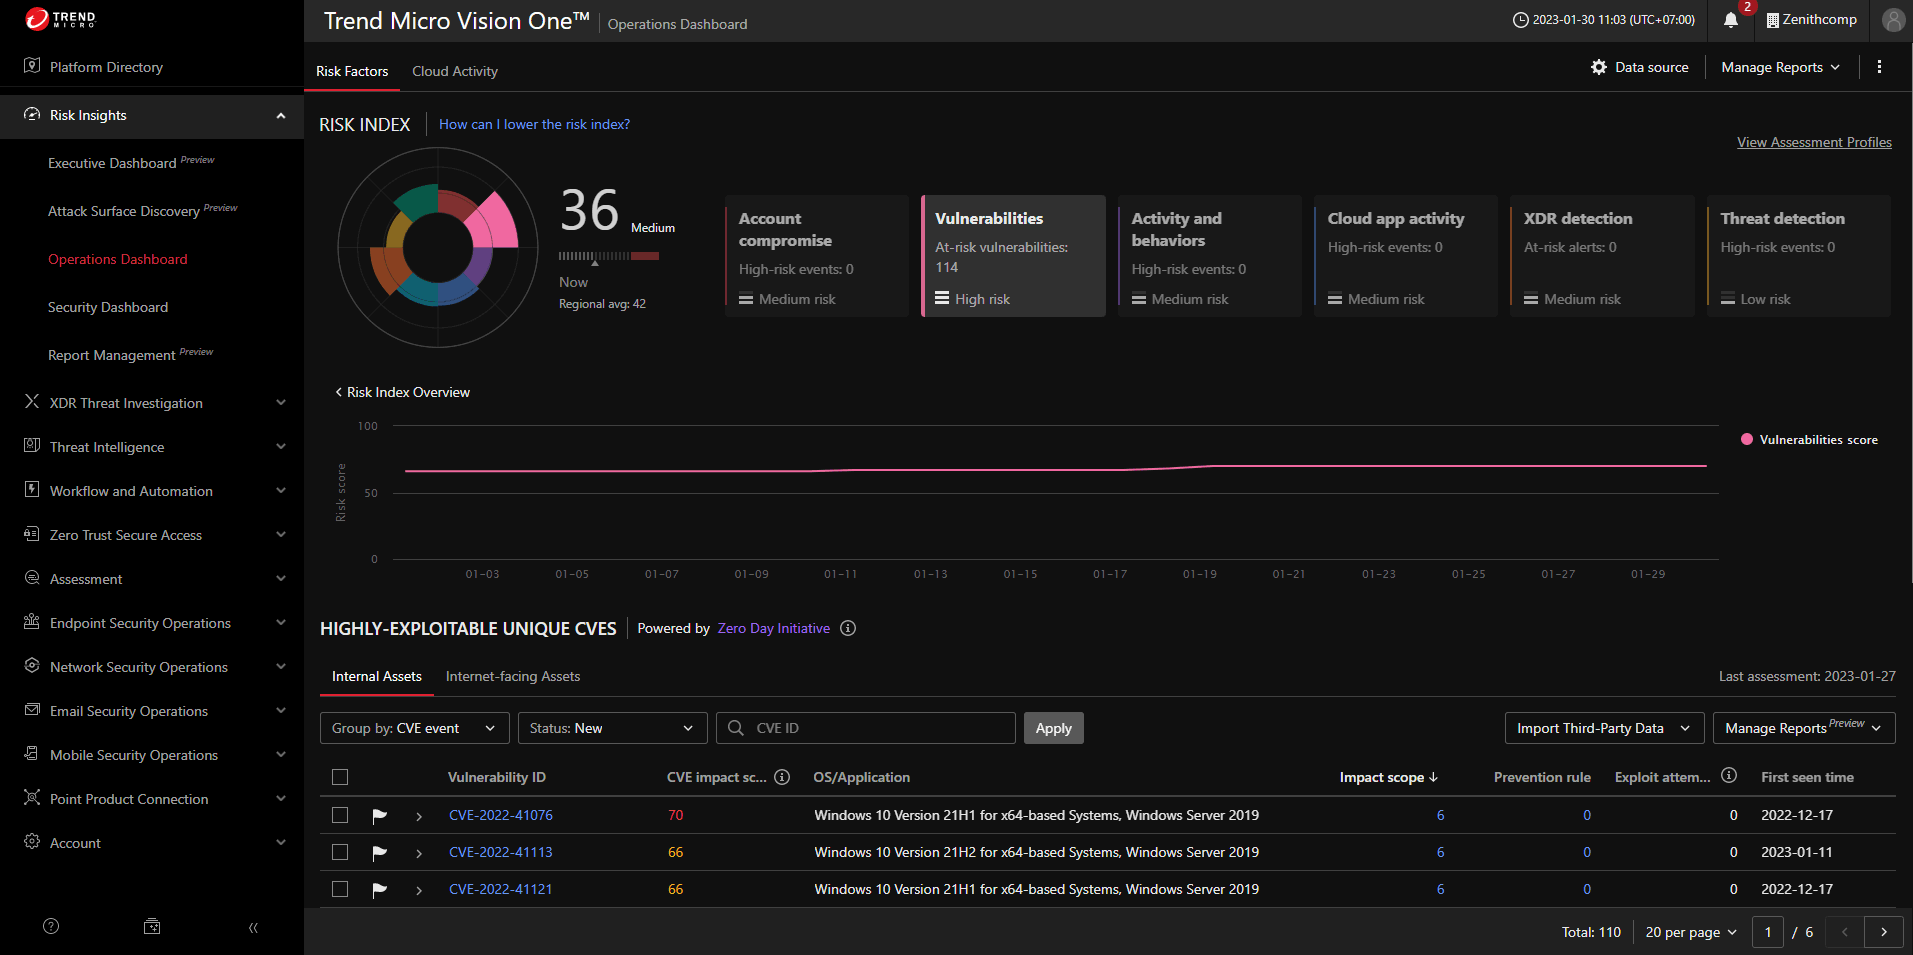Check the CVE-2022-41076 row checkbox
The width and height of the screenshot is (1913, 955).
click(340, 815)
